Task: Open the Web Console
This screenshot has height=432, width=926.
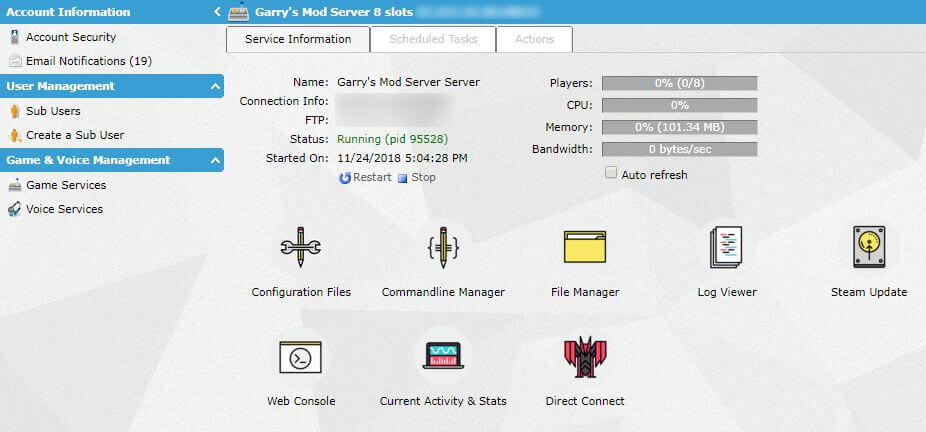Action: tap(300, 356)
